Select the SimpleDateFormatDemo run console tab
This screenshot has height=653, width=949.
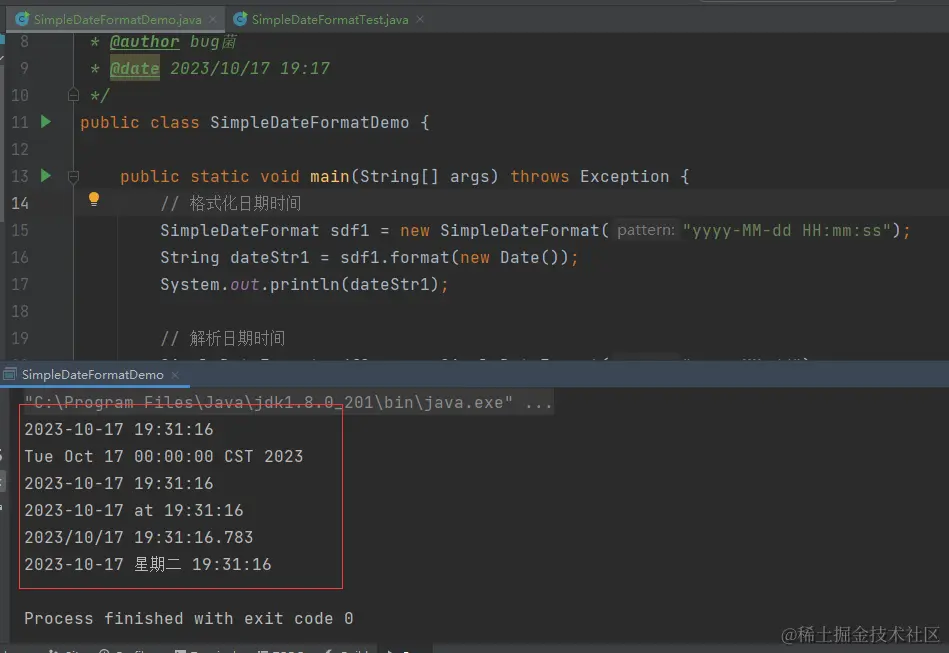(x=93, y=375)
